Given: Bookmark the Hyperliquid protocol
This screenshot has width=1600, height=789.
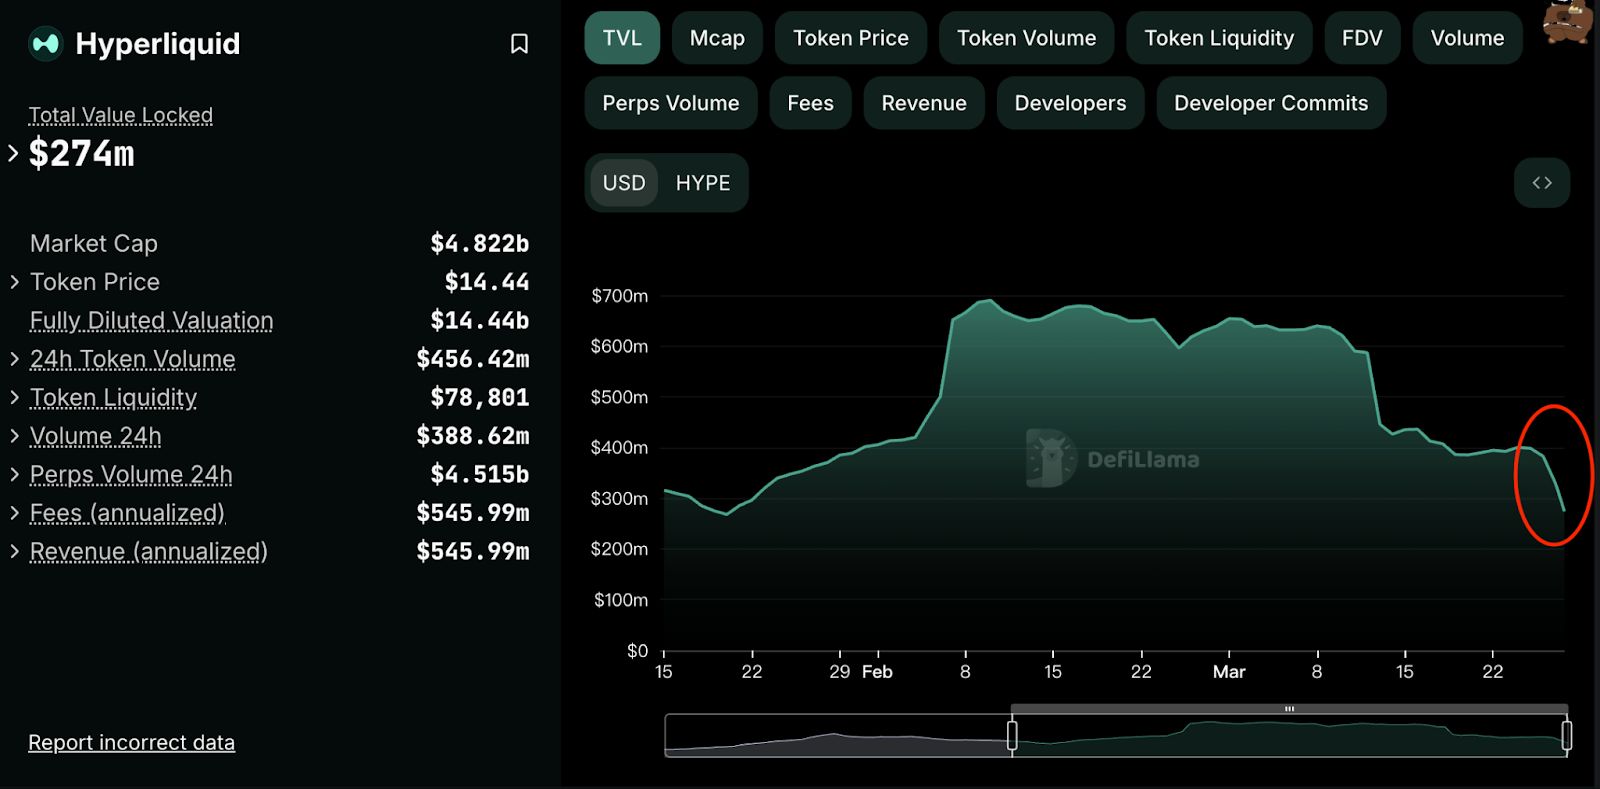Looking at the screenshot, I should pyautogui.click(x=519, y=44).
